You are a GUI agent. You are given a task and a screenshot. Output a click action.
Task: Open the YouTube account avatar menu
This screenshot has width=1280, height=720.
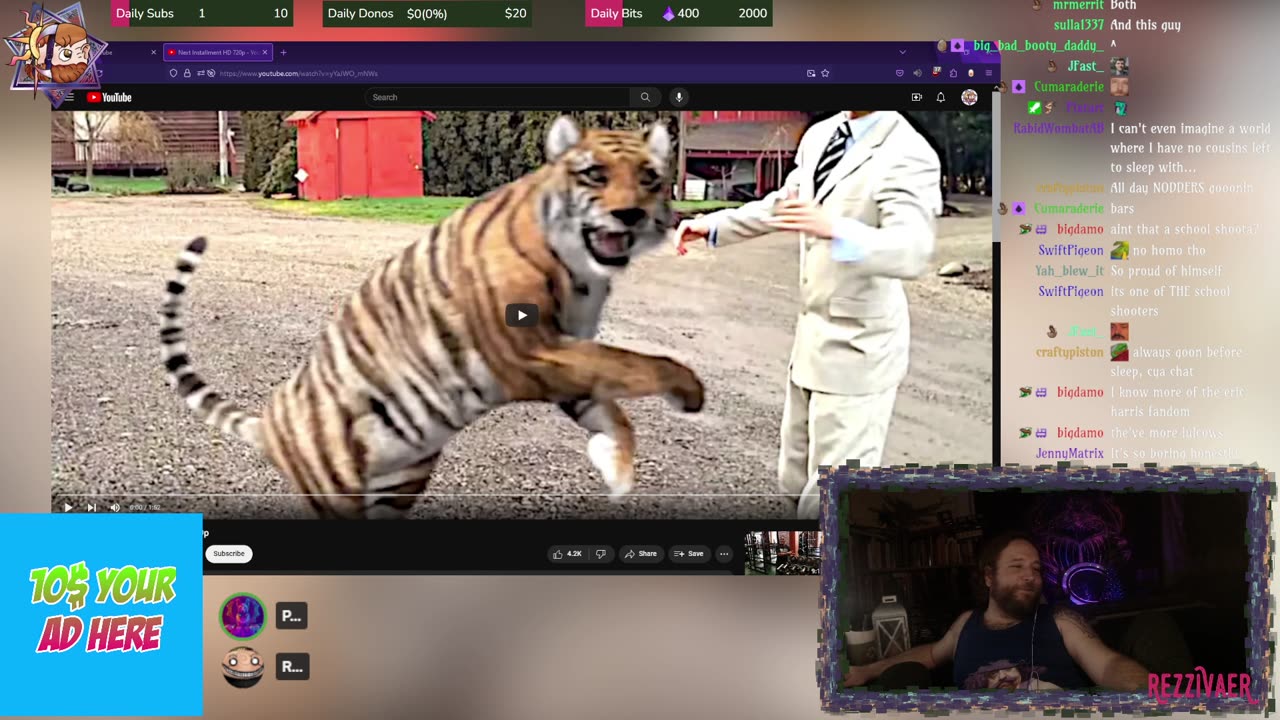pyautogui.click(x=969, y=97)
